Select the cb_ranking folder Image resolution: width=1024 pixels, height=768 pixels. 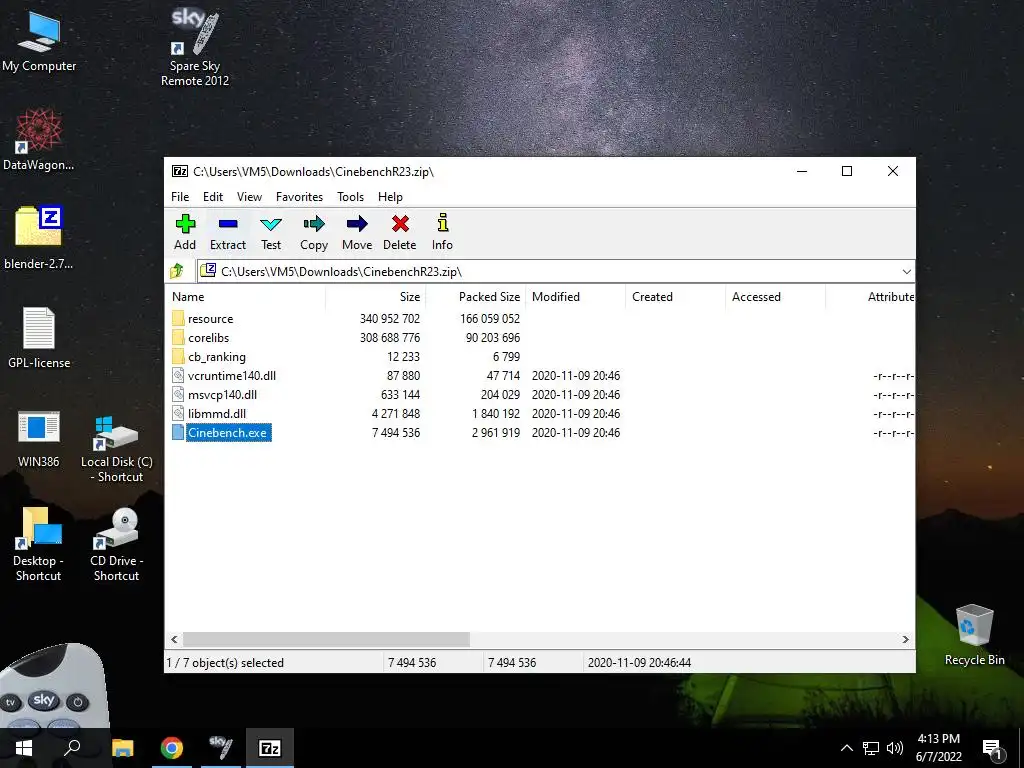pos(217,357)
